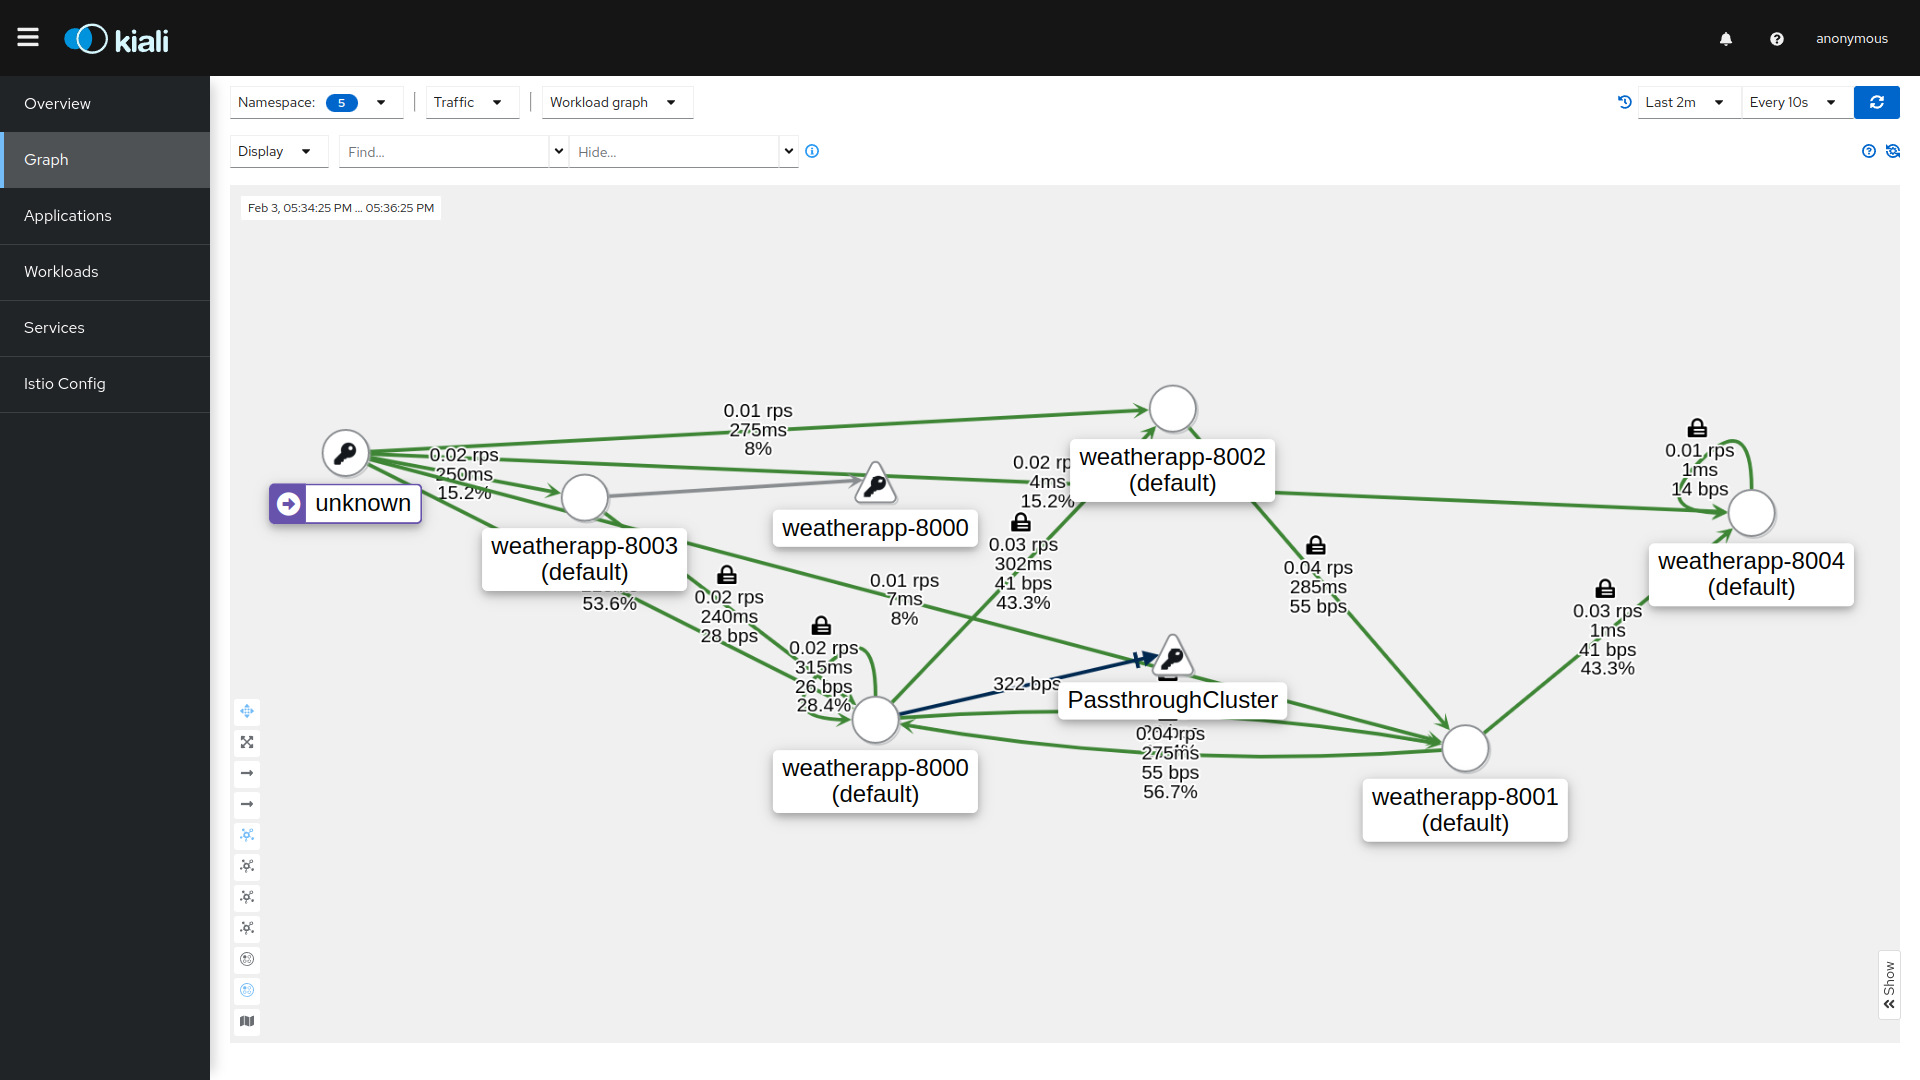
Task: Open the hamburger navigation menu
Action: tap(28, 38)
